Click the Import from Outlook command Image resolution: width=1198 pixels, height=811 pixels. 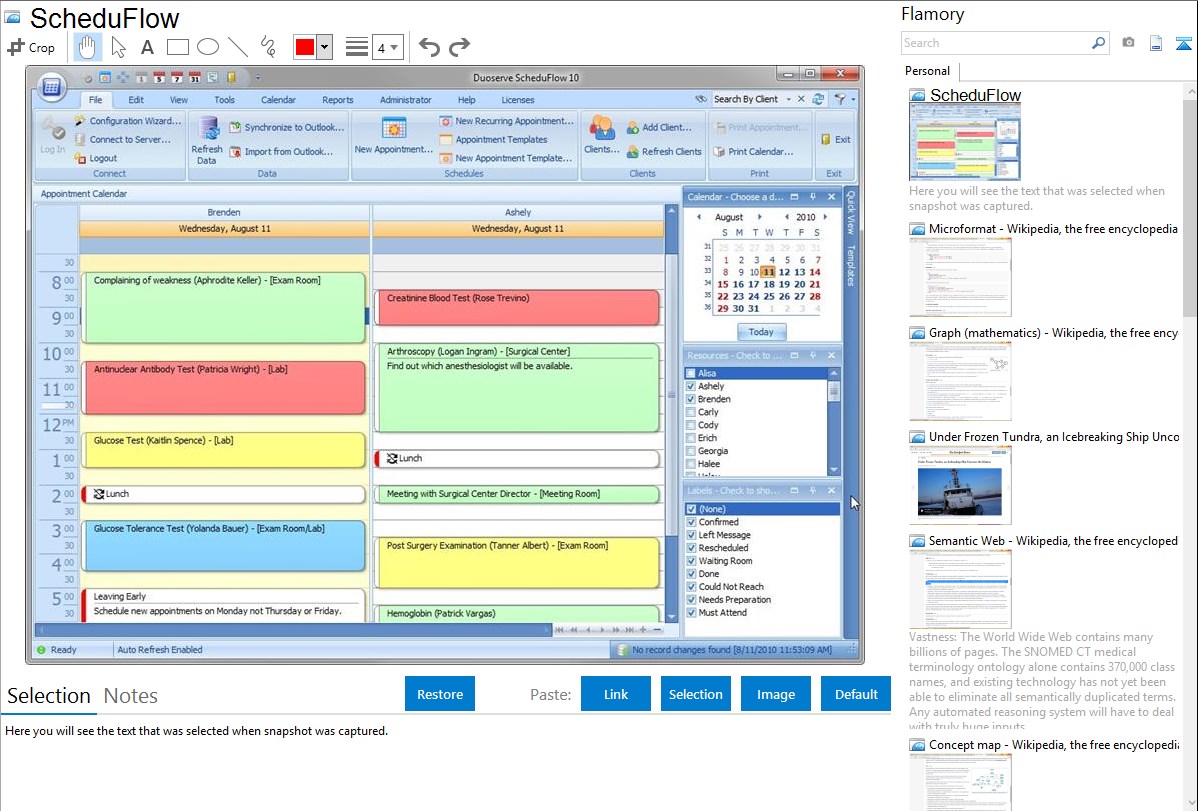coord(281,151)
